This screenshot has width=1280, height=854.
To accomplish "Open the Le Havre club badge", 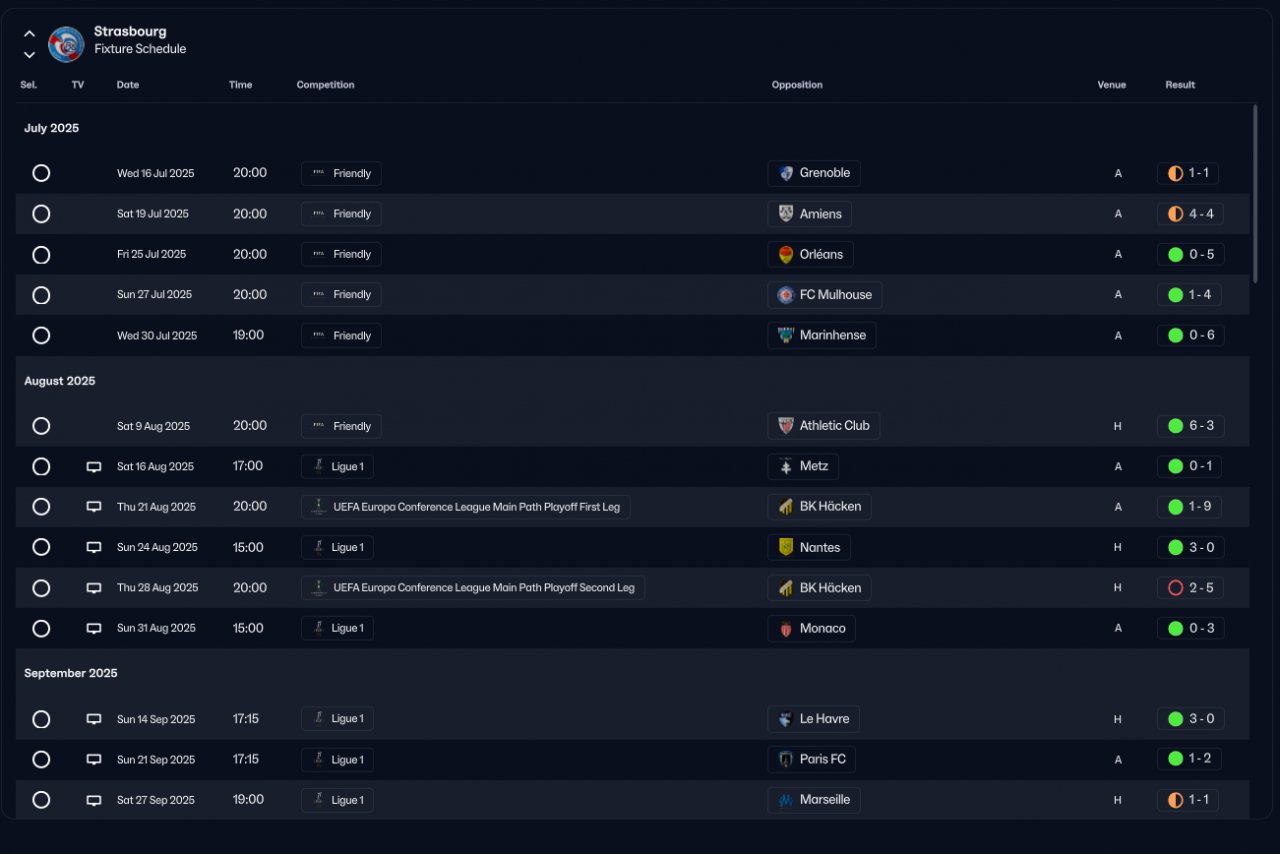I will click(x=786, y=719).
